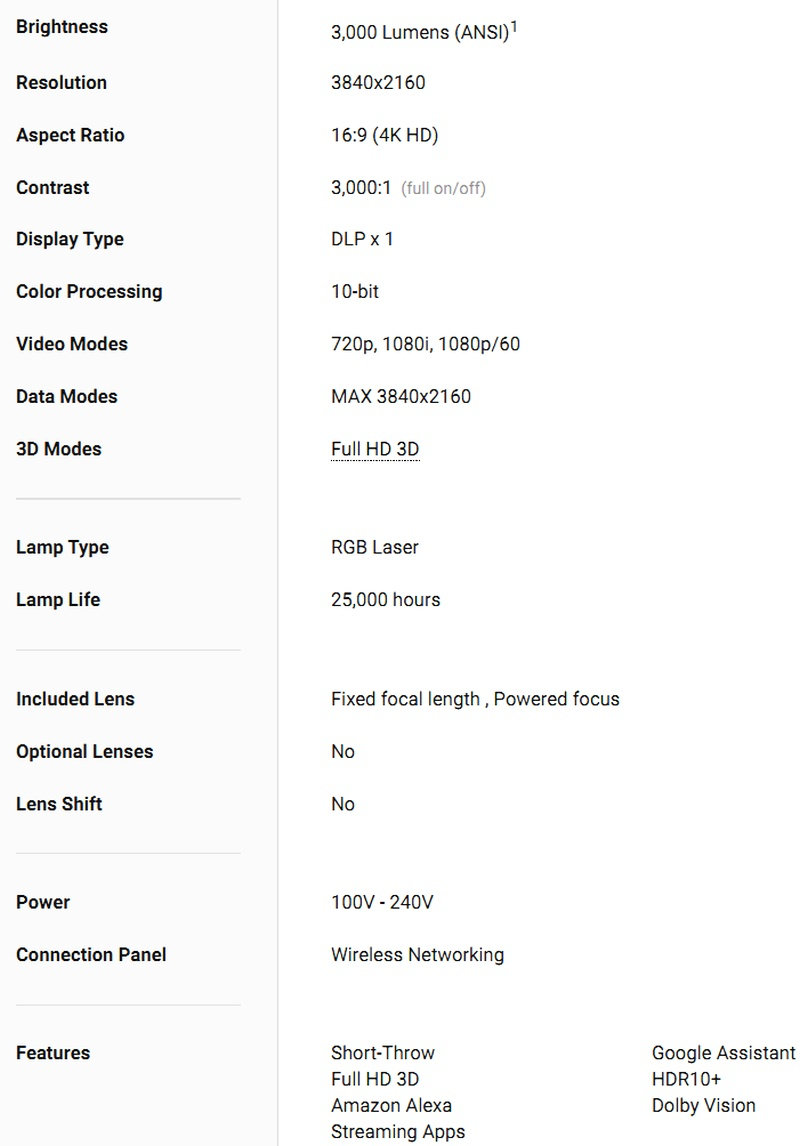
Task: Click the Brightness spec label
Action: [62, 27]
